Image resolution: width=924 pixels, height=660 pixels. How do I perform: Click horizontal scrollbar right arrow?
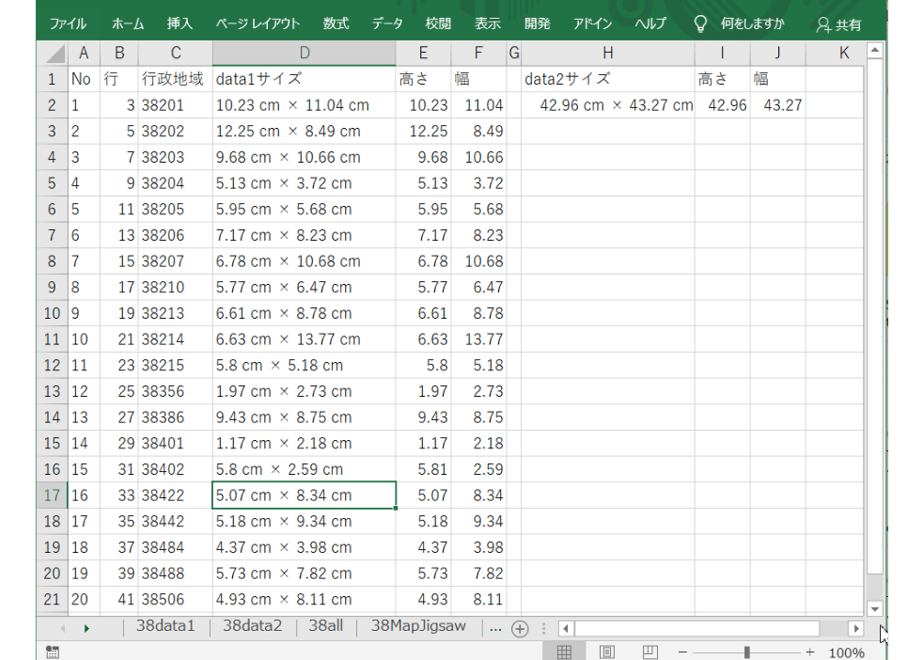(x=856, y=629)
